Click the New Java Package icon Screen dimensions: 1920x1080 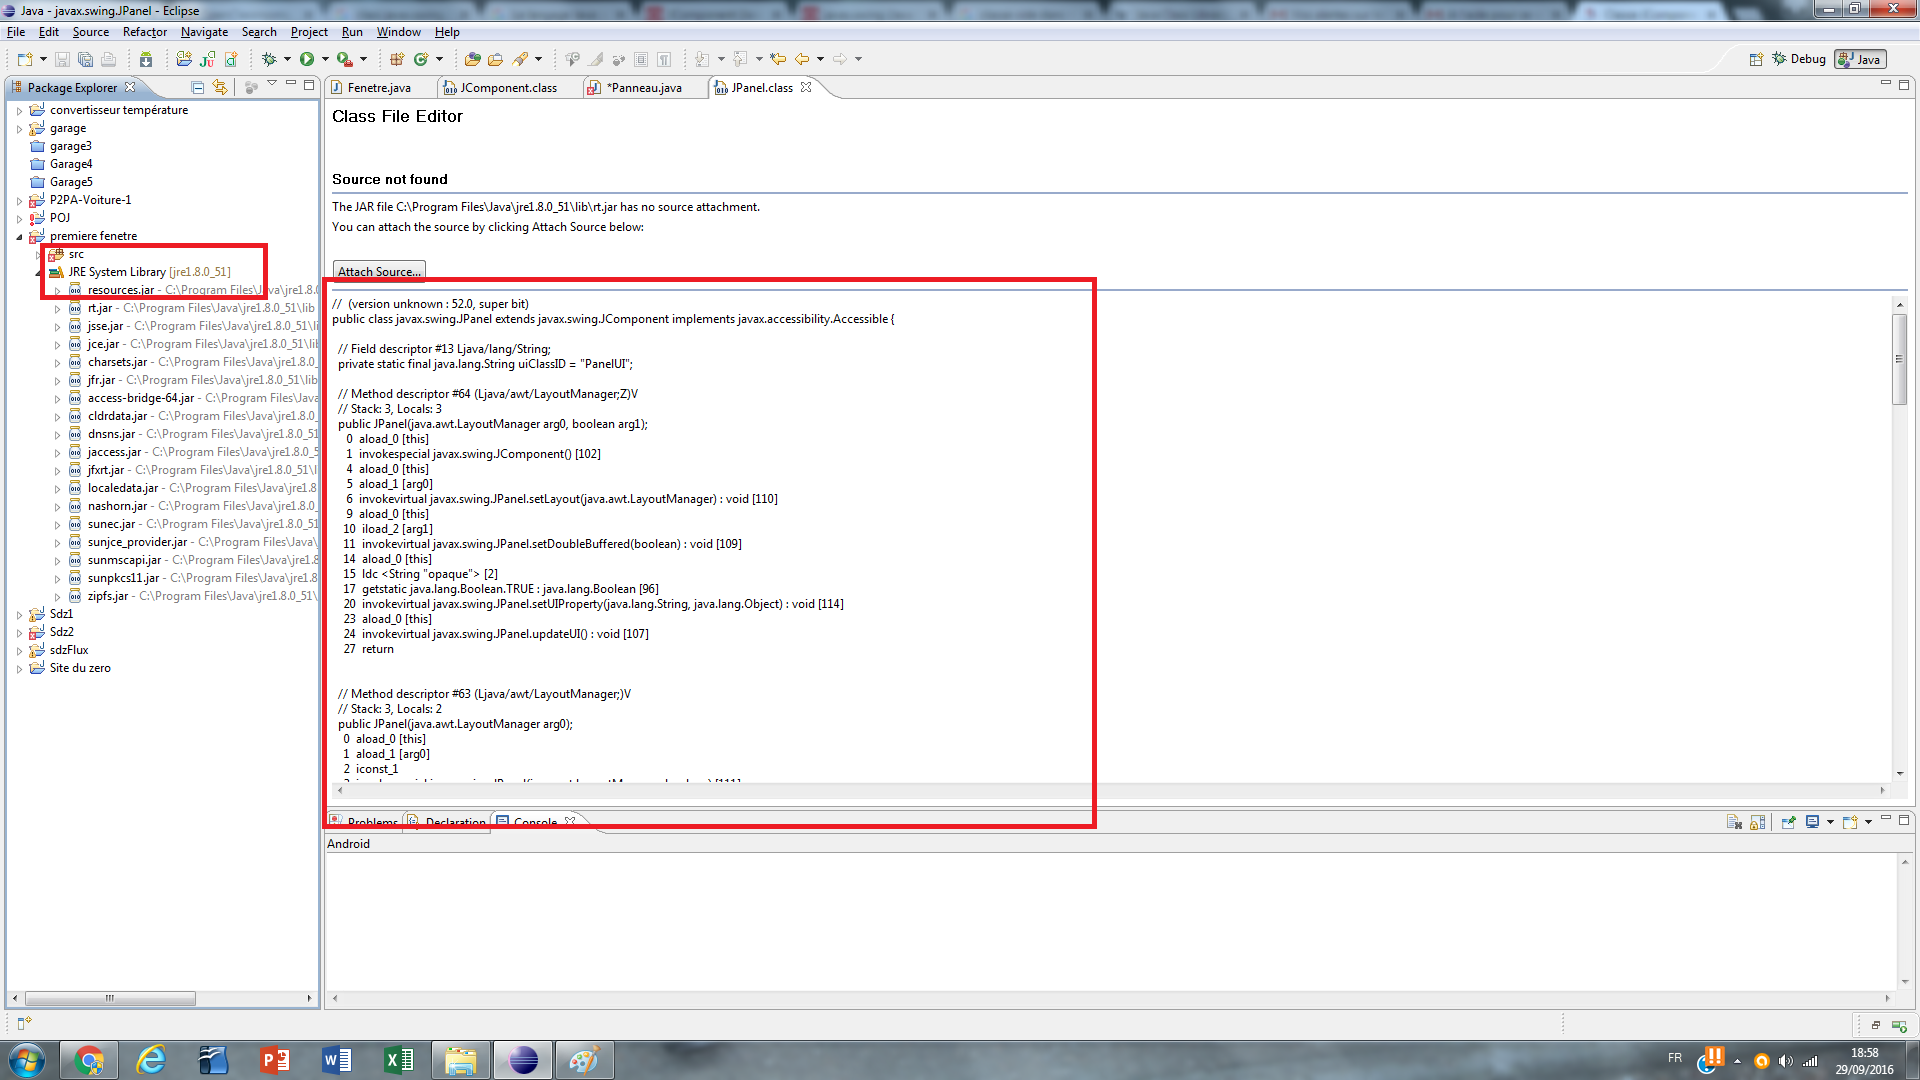coord(397,60)
